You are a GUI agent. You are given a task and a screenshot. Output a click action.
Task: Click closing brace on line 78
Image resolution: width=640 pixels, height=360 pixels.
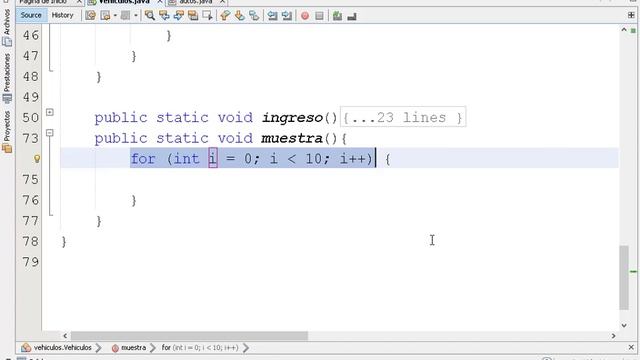tap(64, 242)
